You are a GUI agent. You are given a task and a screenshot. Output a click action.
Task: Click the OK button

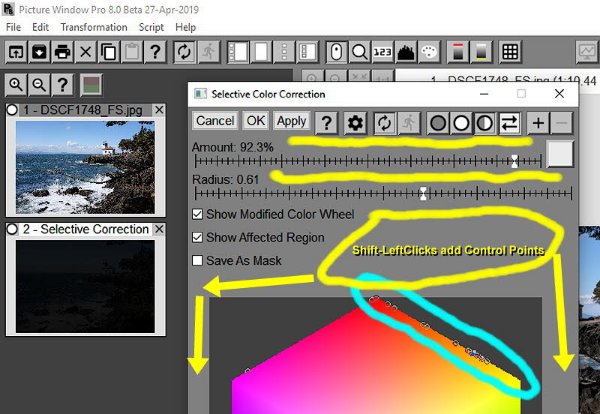256,121
